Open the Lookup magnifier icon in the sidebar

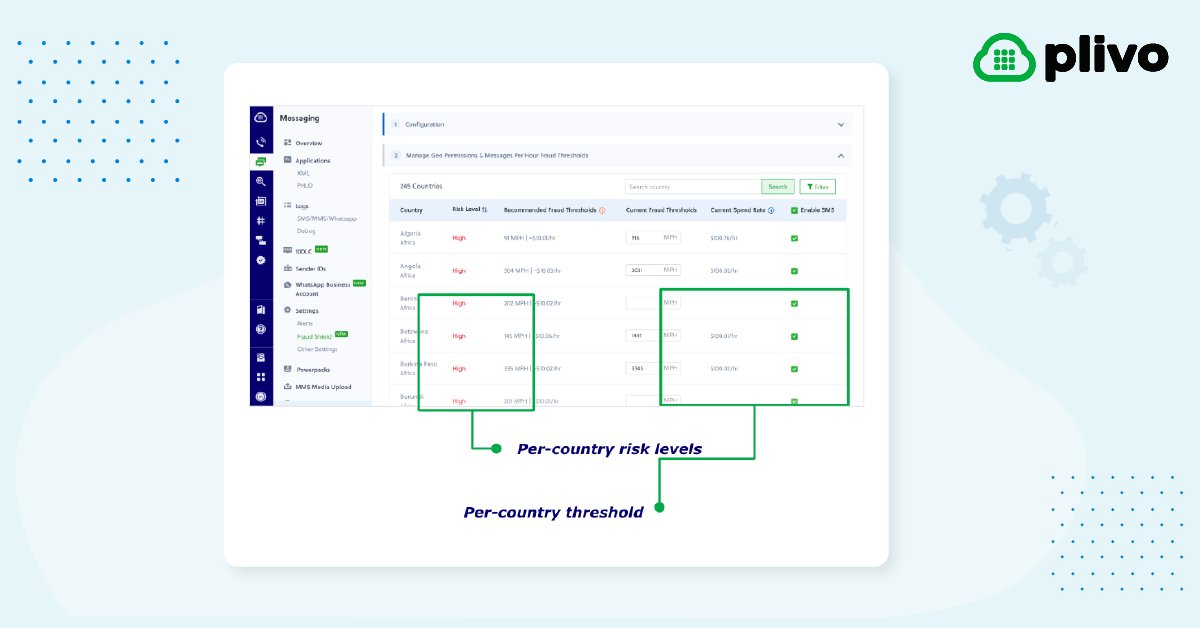point(261,181)
